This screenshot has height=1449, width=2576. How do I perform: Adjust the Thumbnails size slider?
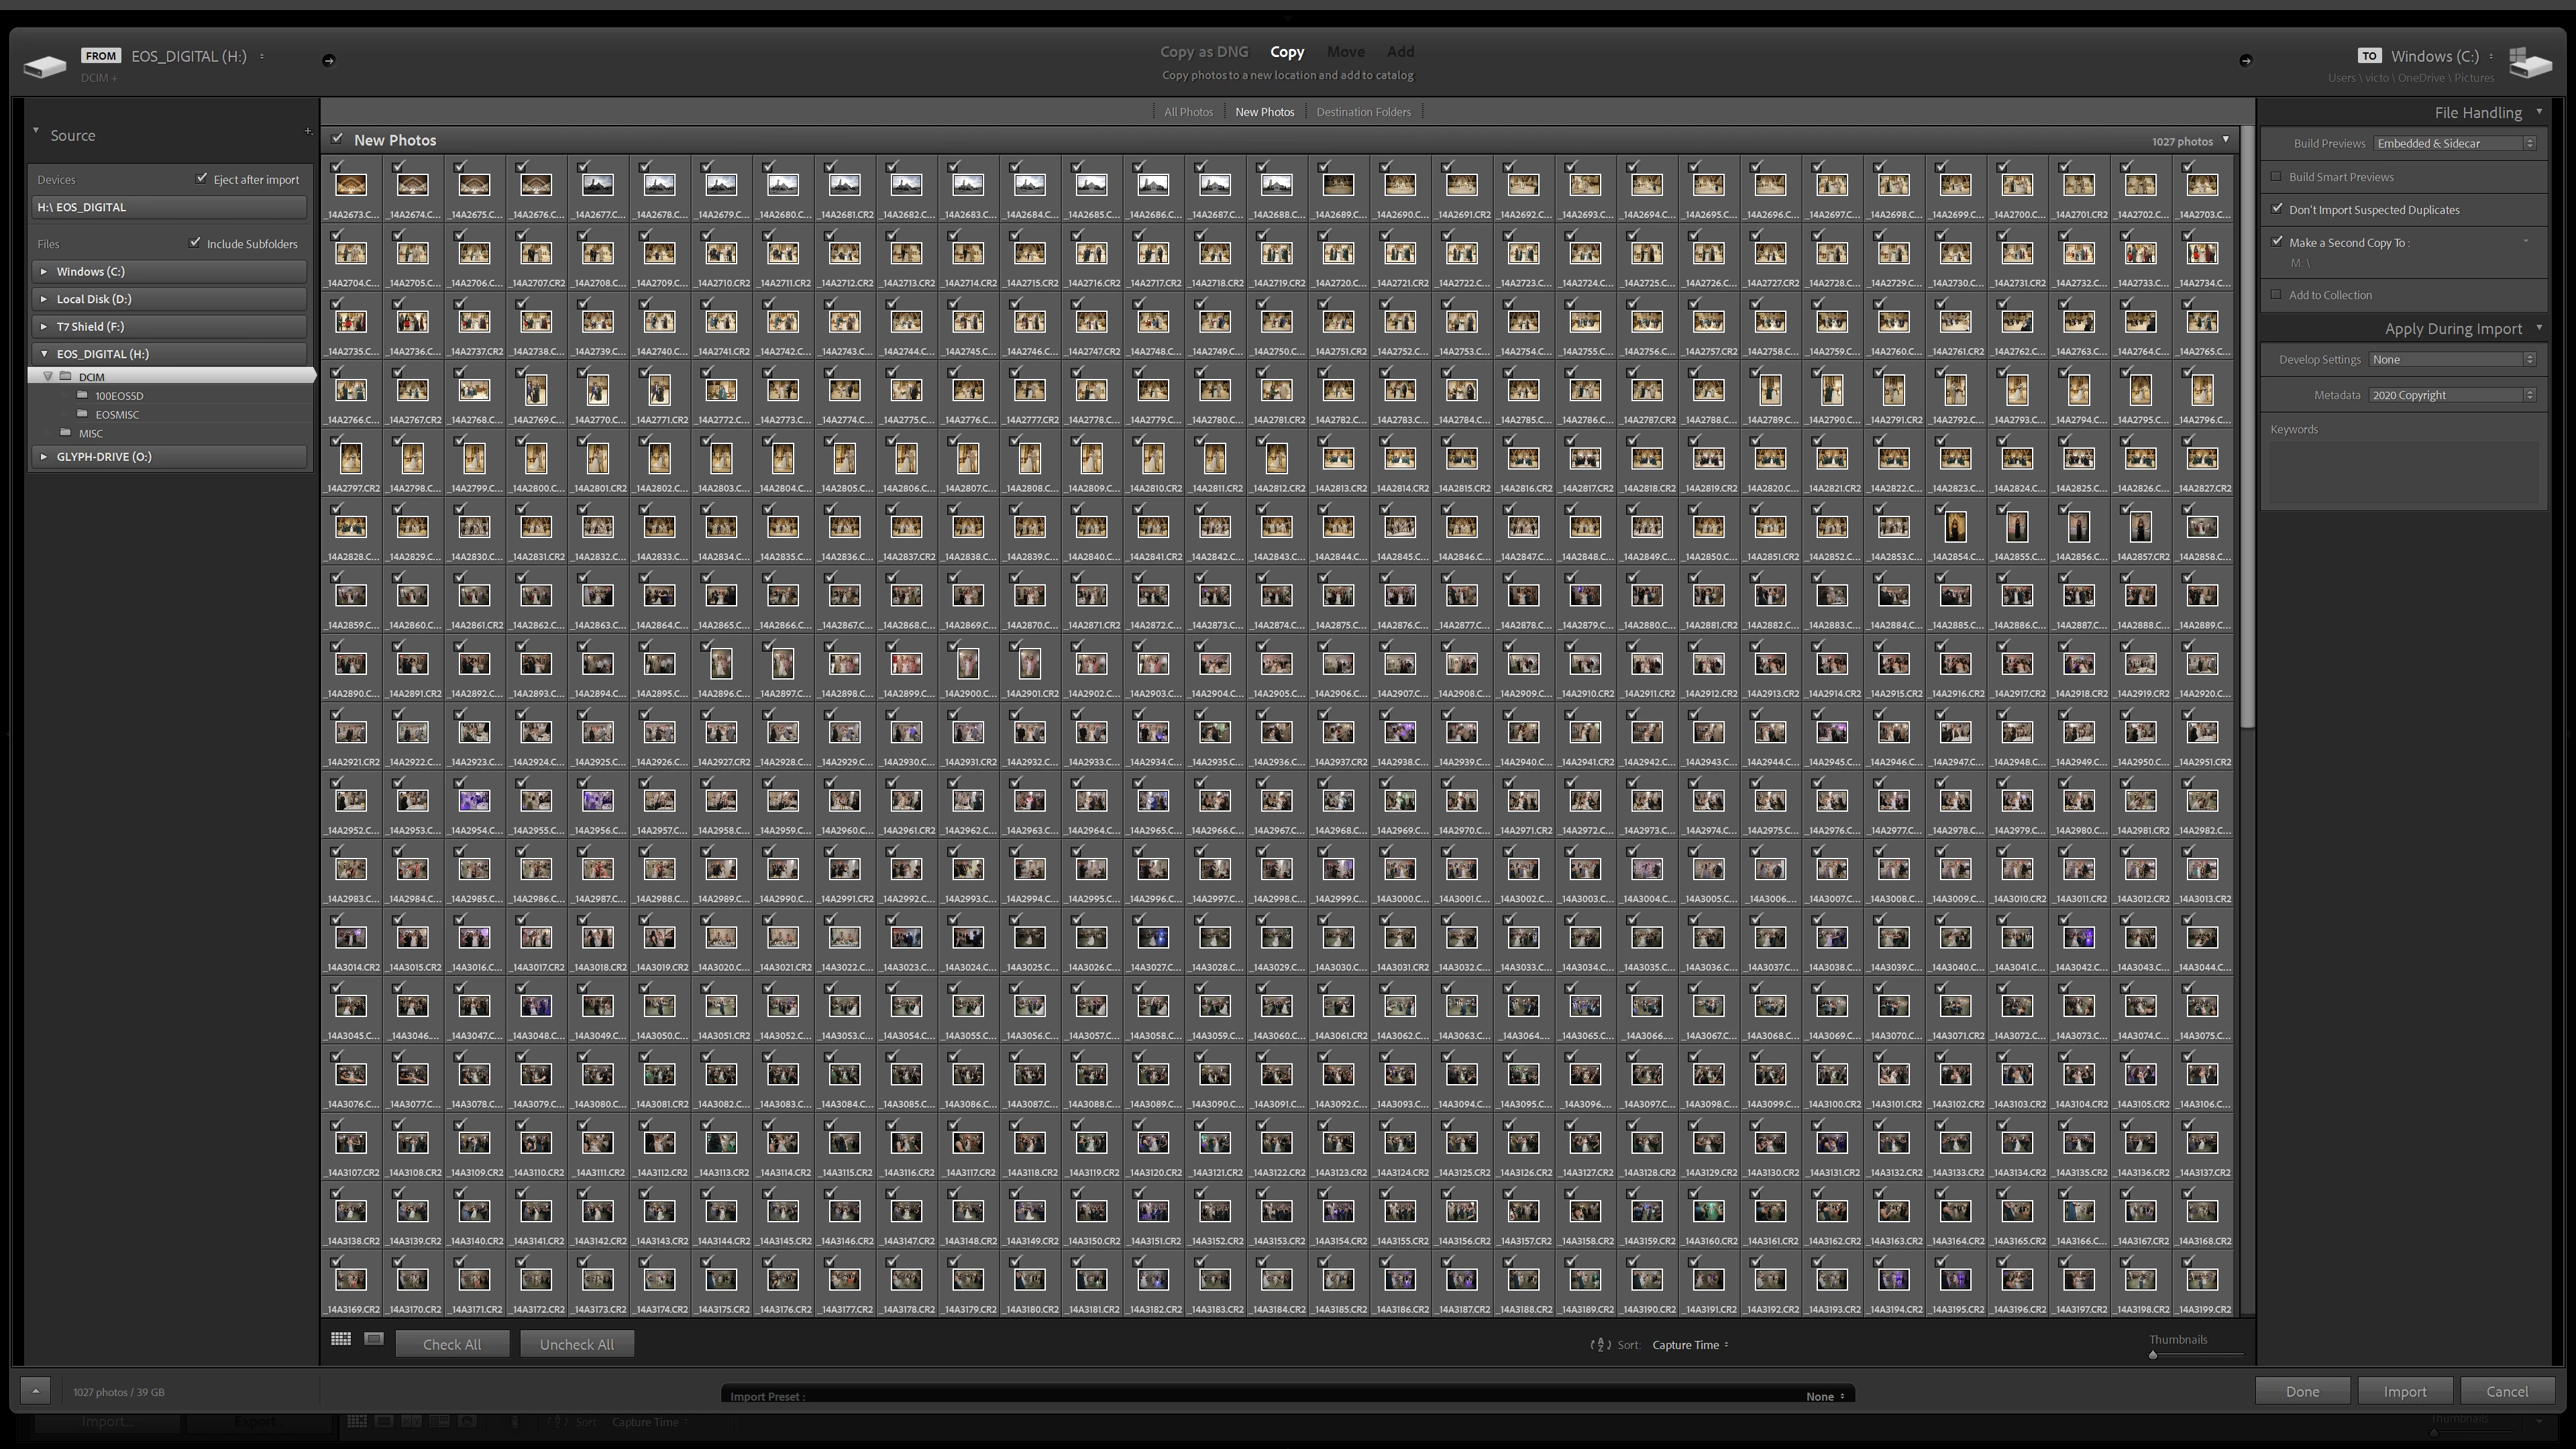coord(2153,1355)
